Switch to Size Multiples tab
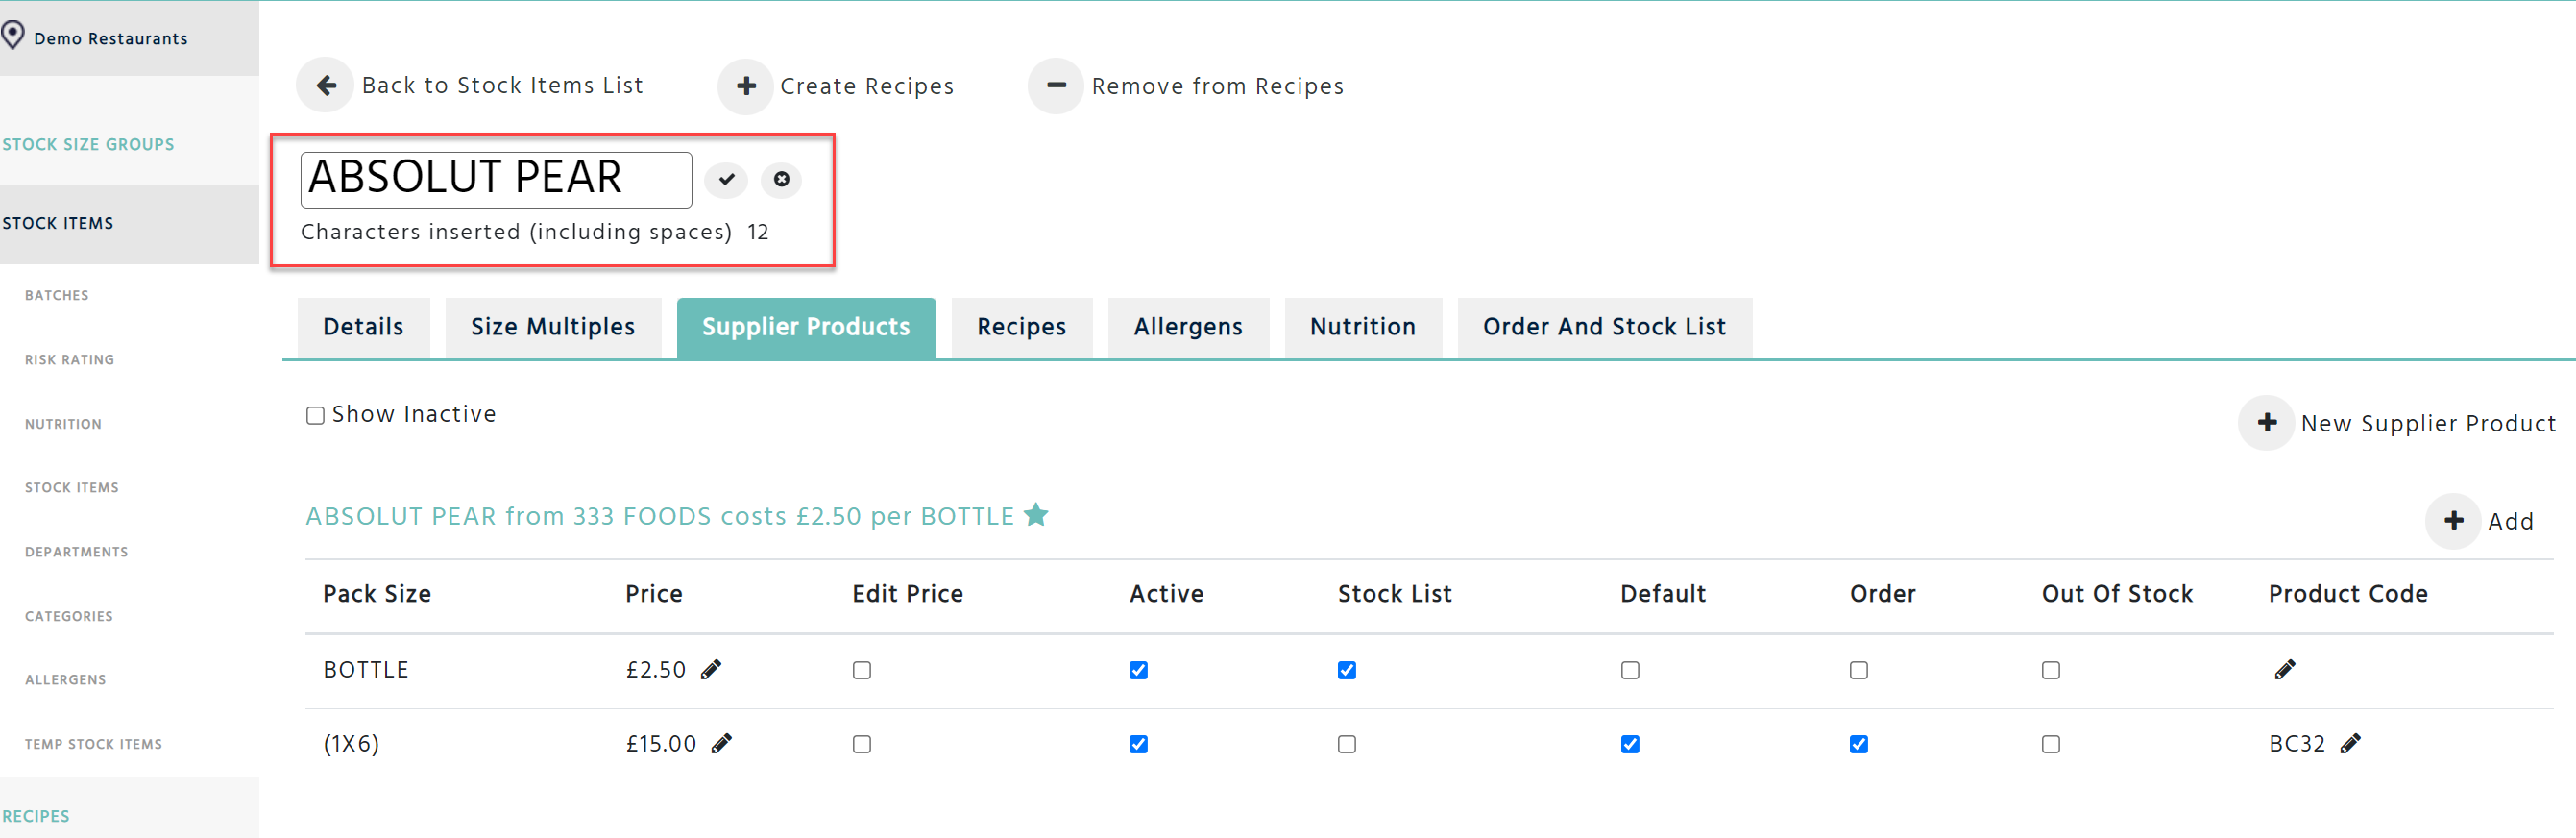2576x838 pixels. click(553, 327)
